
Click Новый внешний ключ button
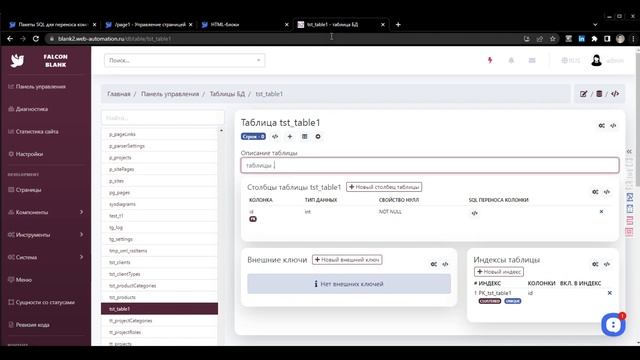coord(347,260)
